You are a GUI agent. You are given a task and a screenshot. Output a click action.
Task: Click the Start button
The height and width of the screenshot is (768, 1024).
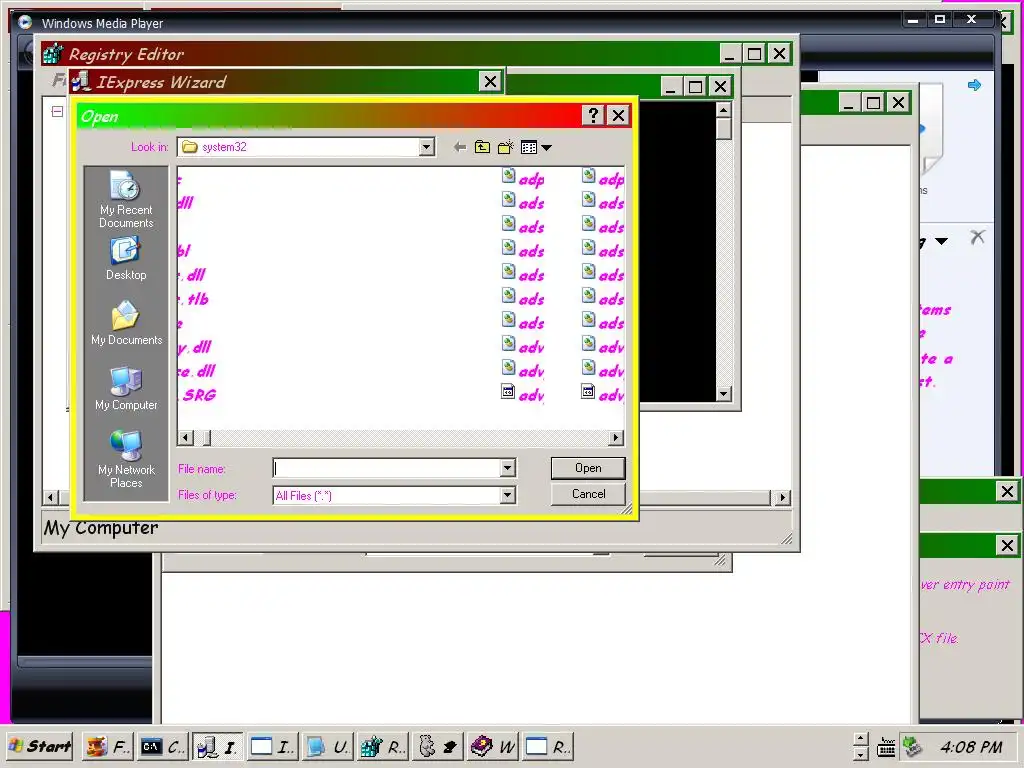(40, 746)
